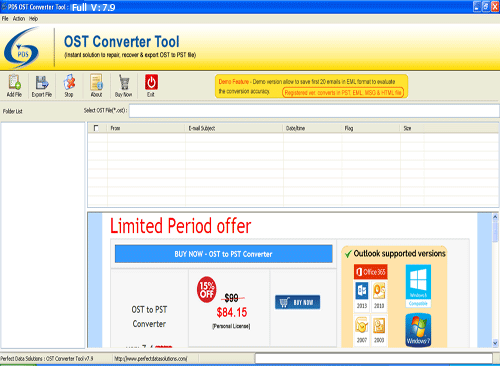Click the BUY NOW - OST to PST Converter banner
Screen dimensions: 500x366
coord(223,254)
